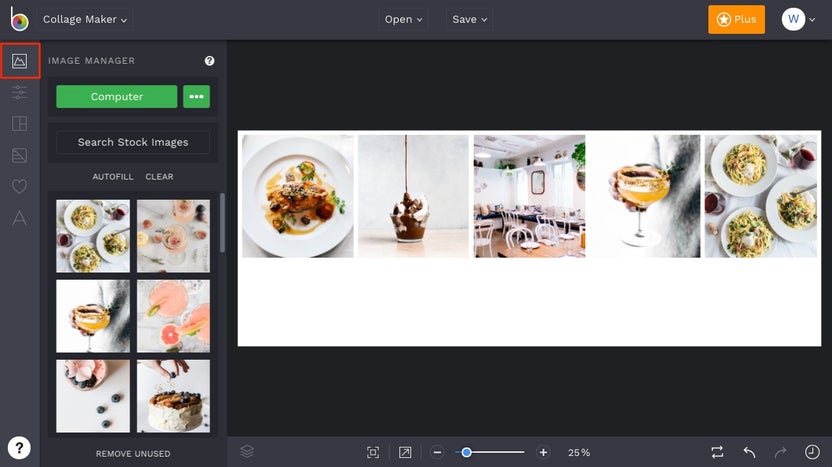This screenshot has height=467, width=832.
Task: Select the pasta plates collage cell
Action: pyautogui.click(x=761, y=196)
